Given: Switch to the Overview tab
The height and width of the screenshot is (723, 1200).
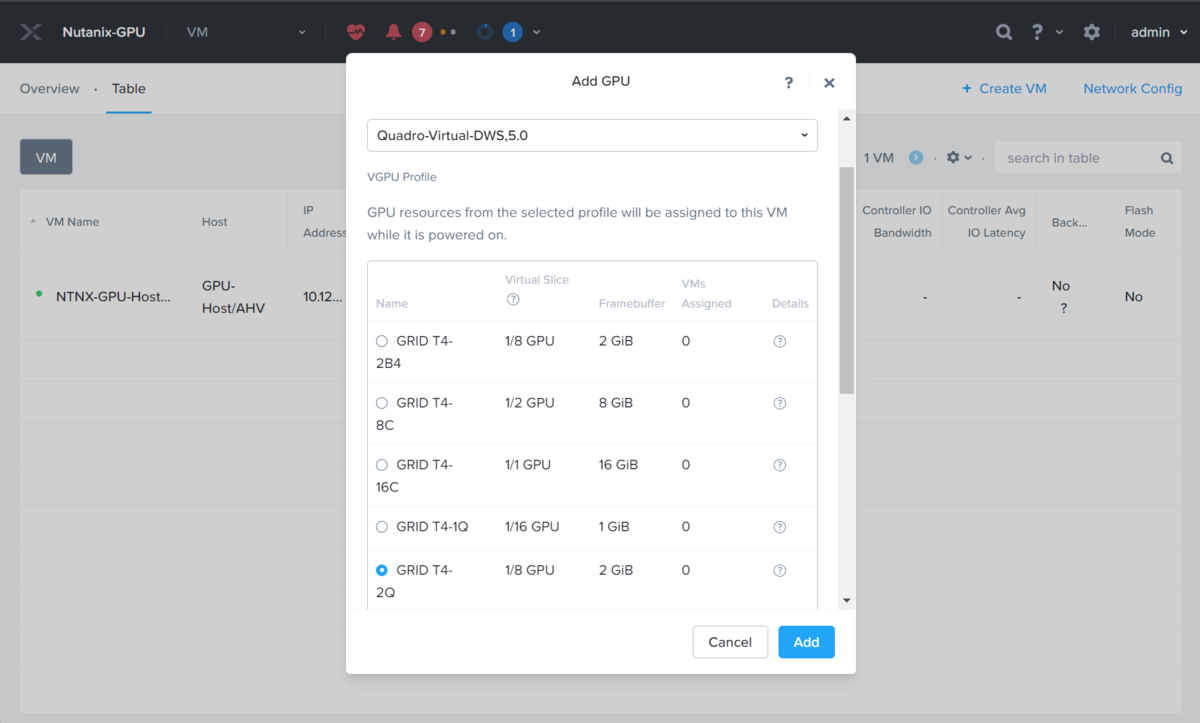Looking at the screenshot, I should (x=50, y=88).
